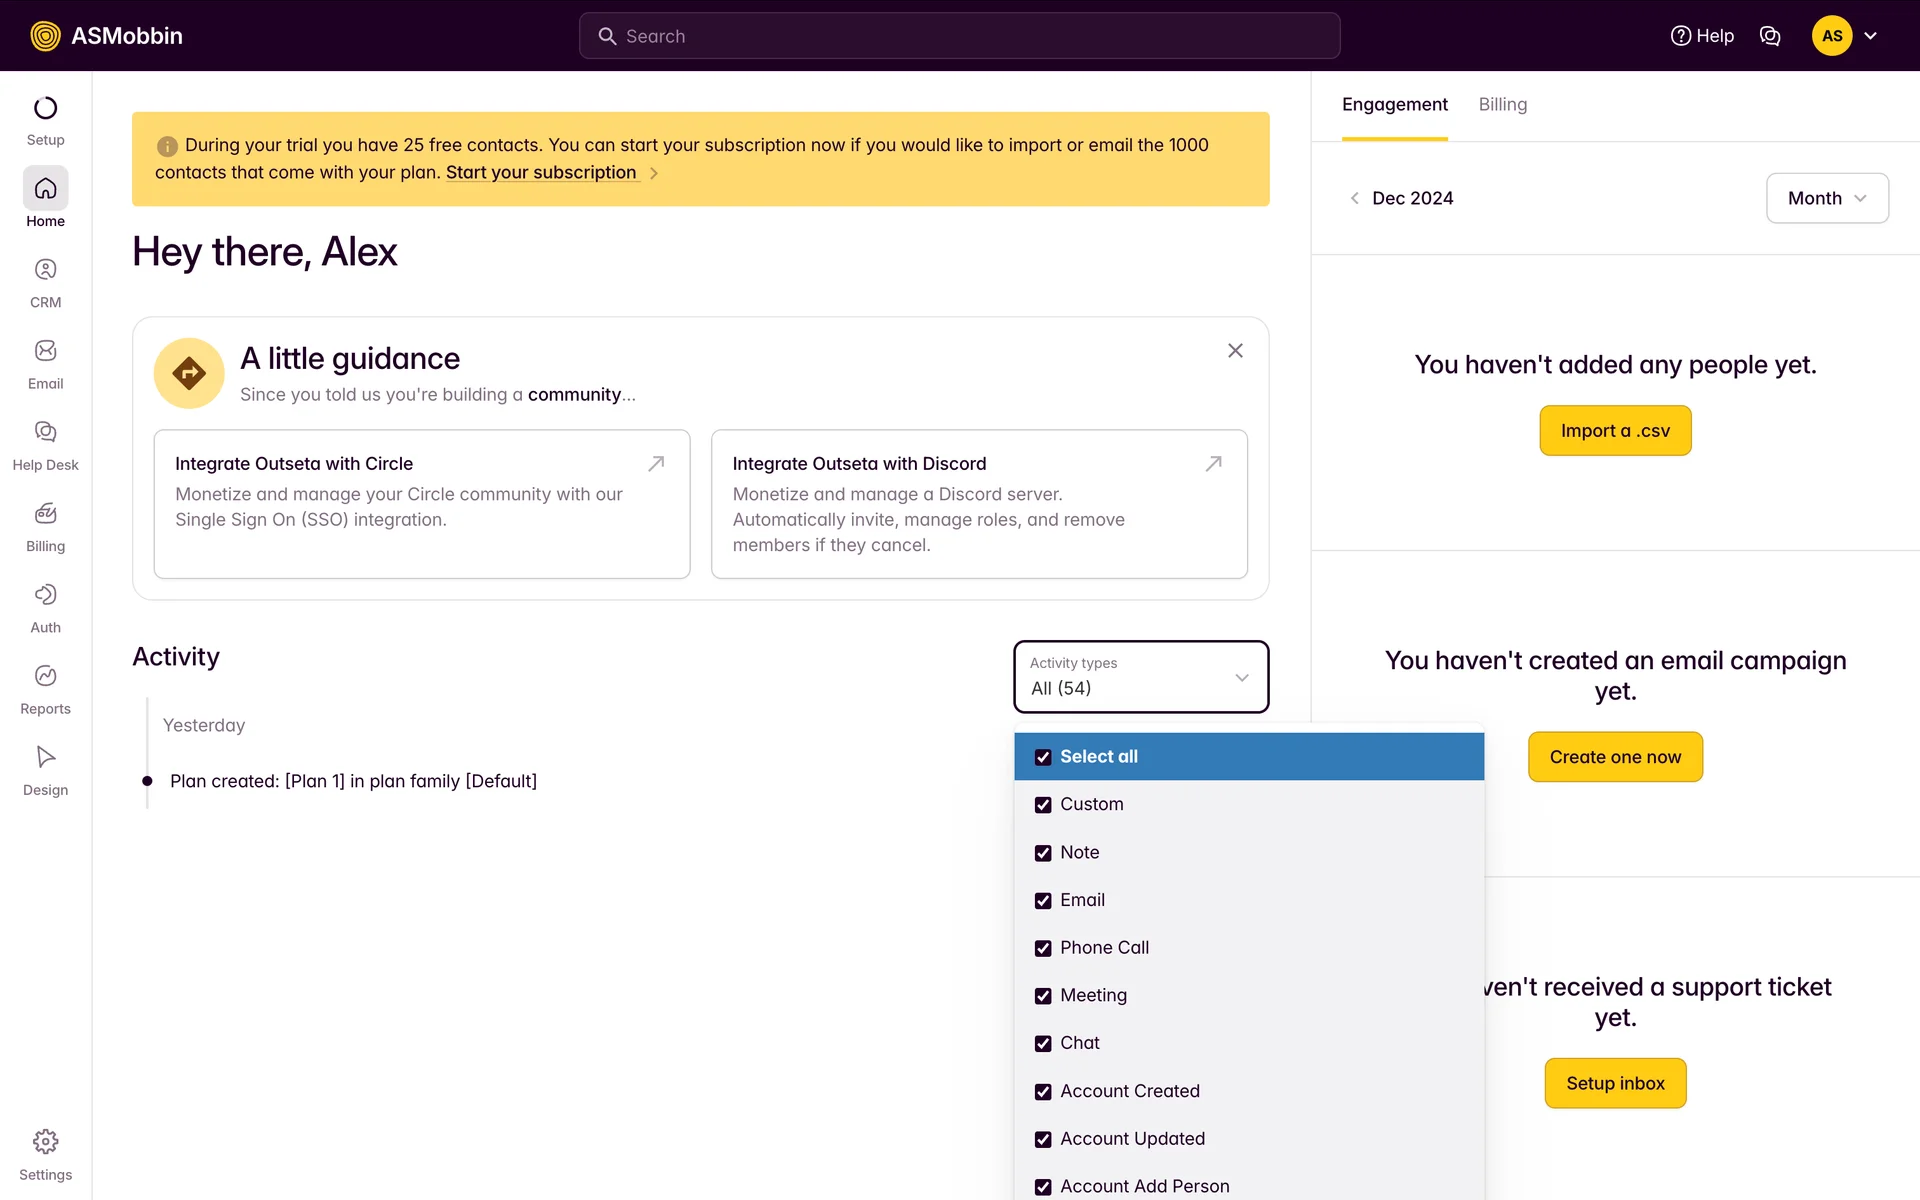Open Settings gear in sidebar
The width and height of the screenshot is (1920, 1200).
(x=45, y=1142)
